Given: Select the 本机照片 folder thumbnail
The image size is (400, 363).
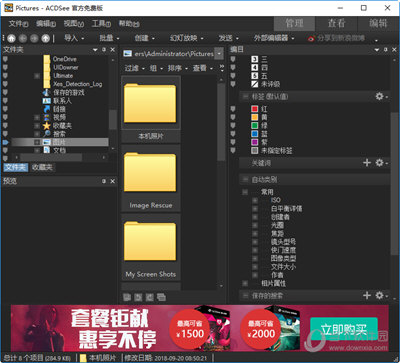Looking at the screenshot, I should [151, 109].
